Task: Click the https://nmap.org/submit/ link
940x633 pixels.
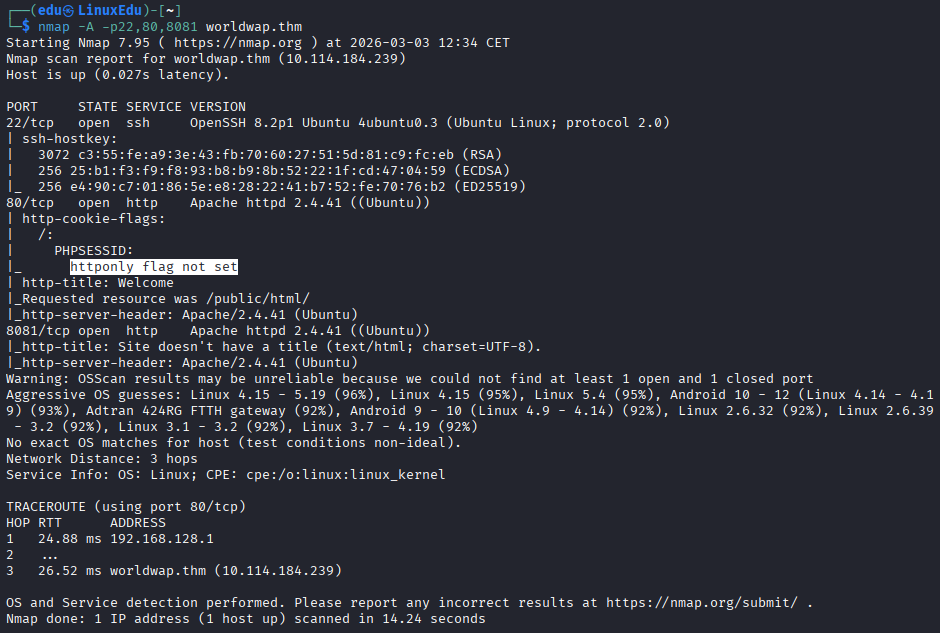Action: pyautogui.click(x=701, y=602)
